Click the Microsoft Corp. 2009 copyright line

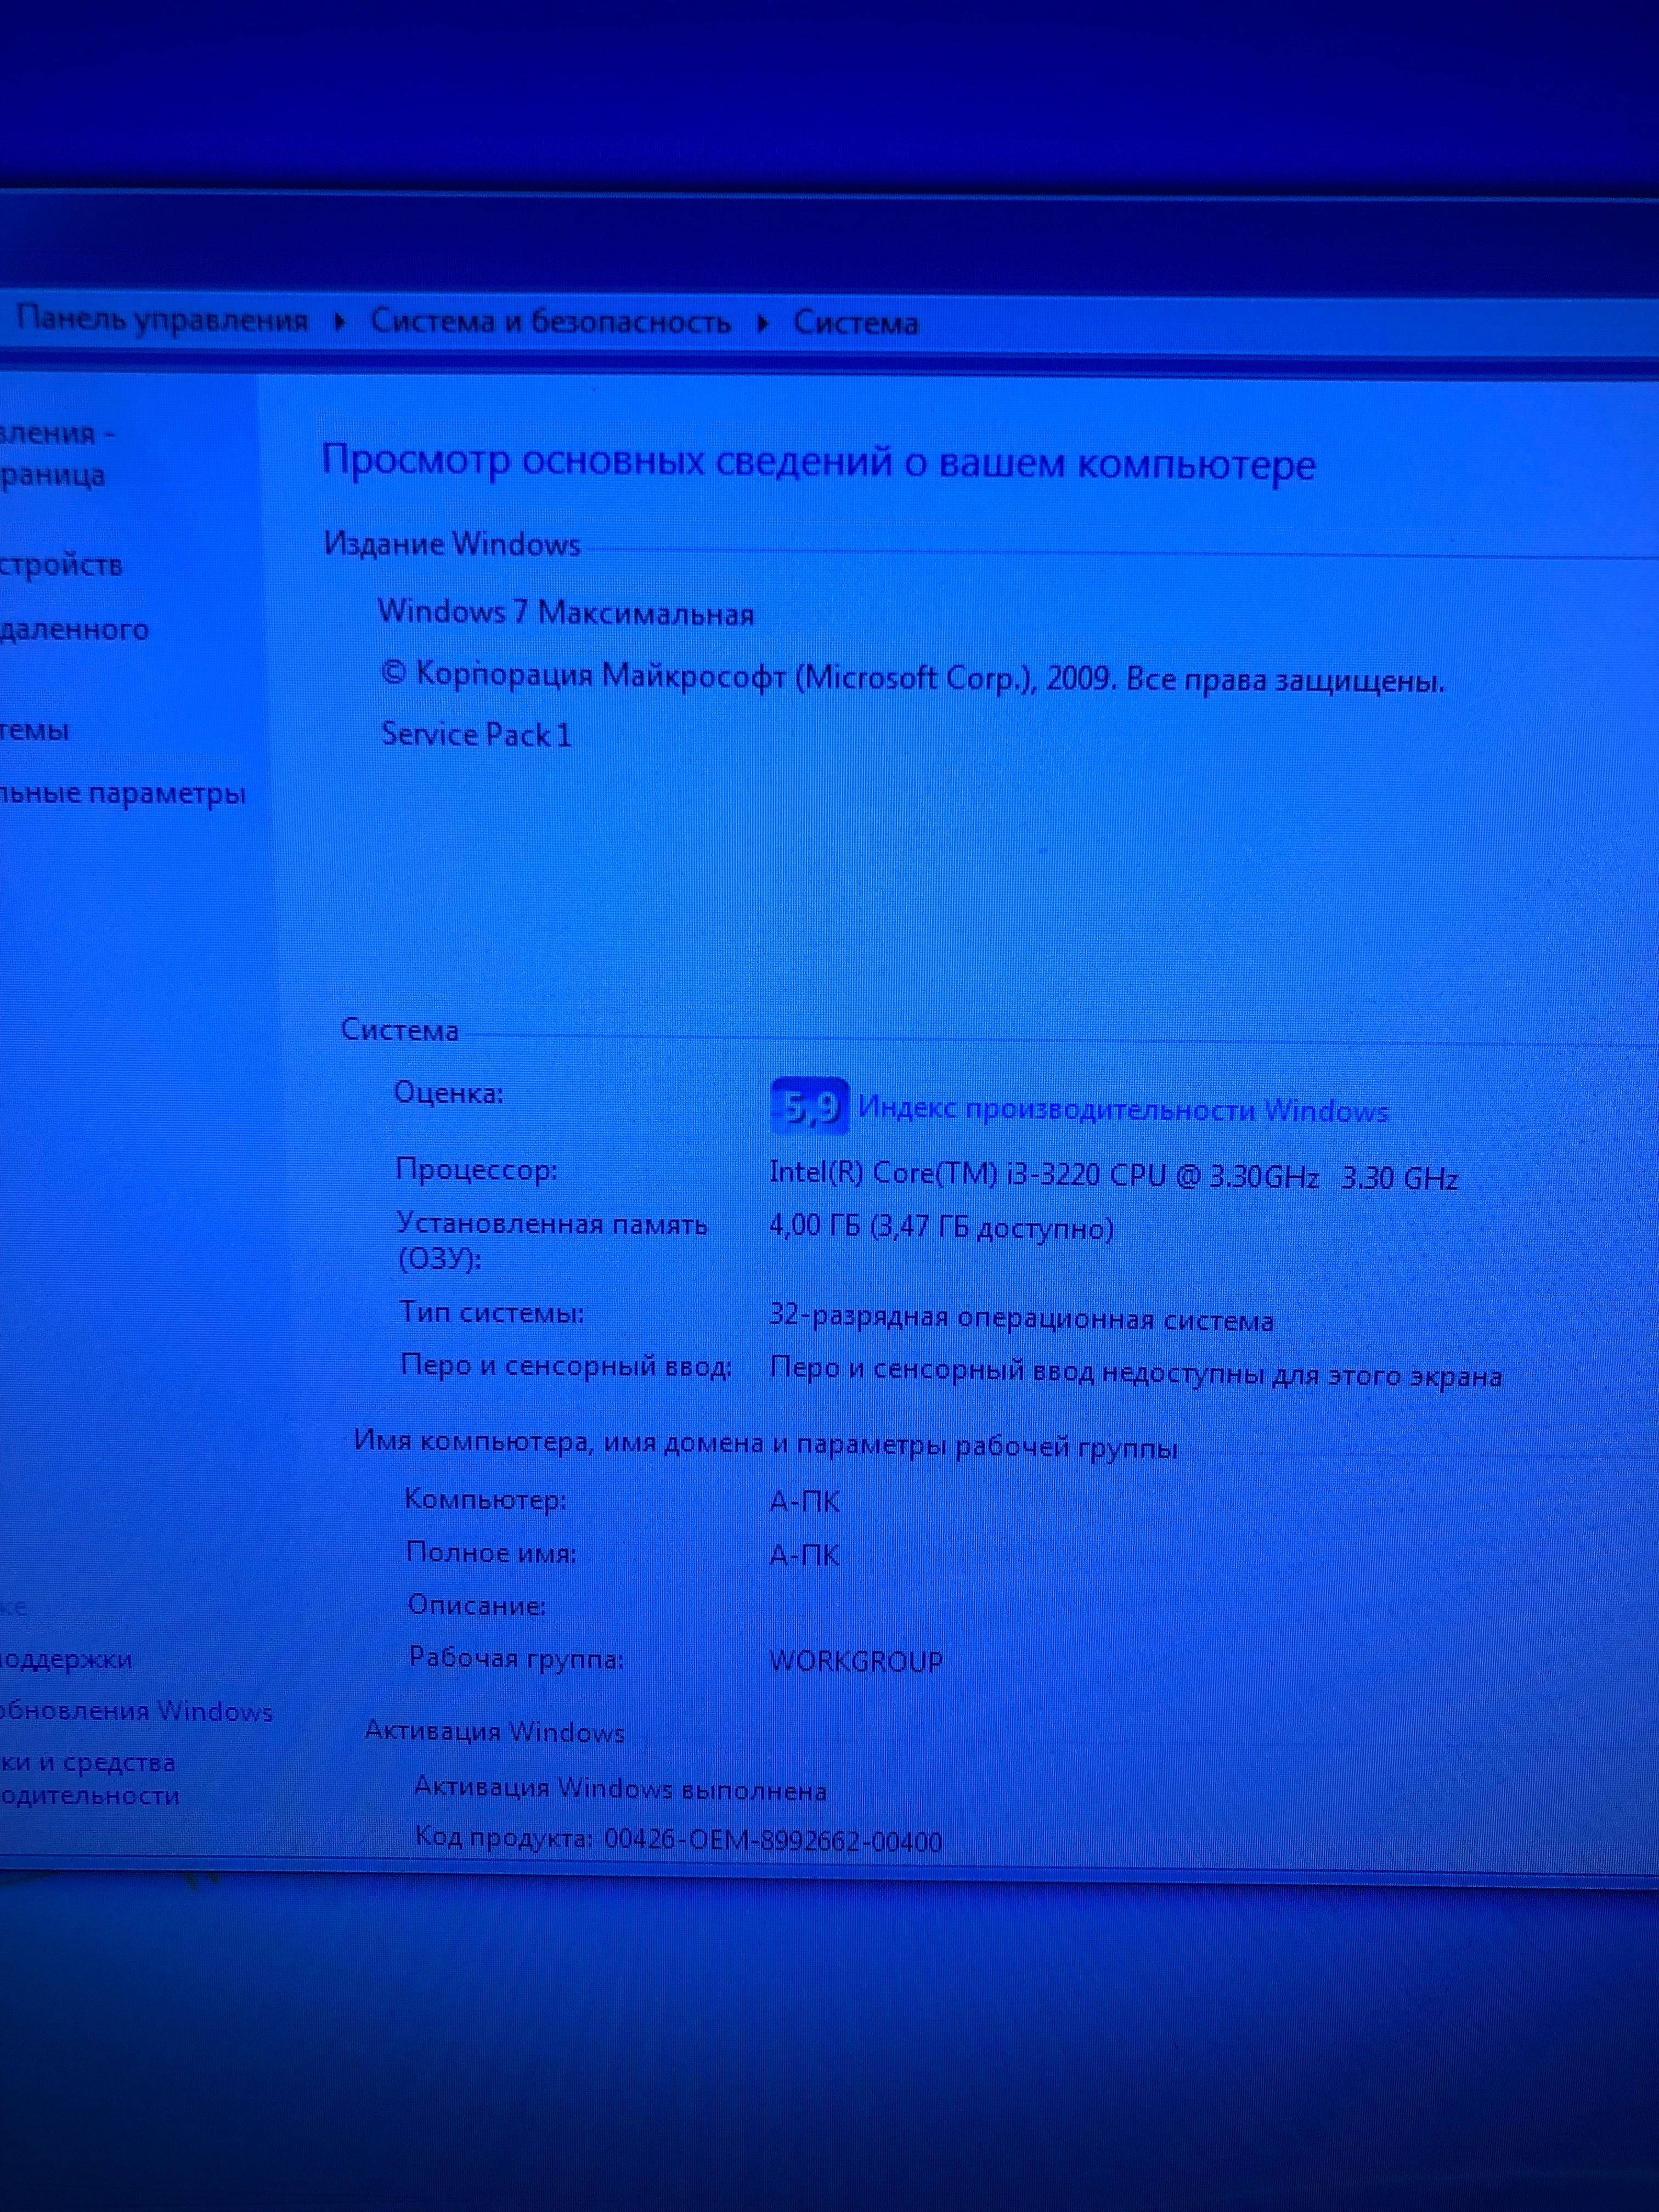pyautogui.click(x=913, y=678)
